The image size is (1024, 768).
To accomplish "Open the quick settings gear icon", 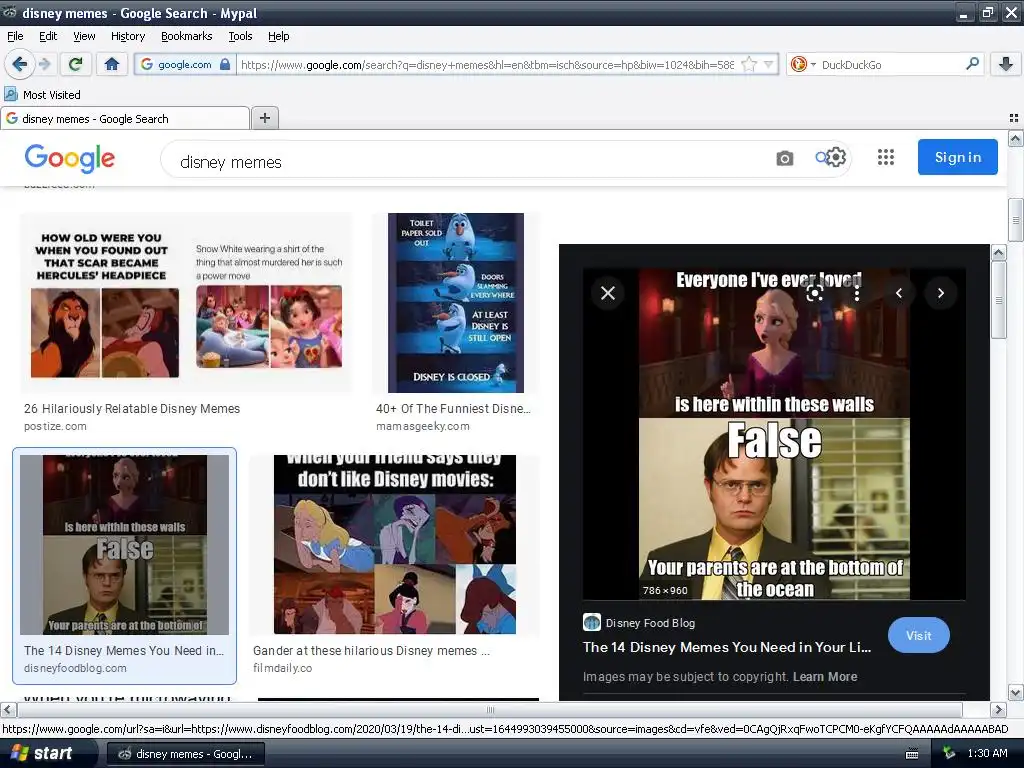I will (x=836, y=157).
